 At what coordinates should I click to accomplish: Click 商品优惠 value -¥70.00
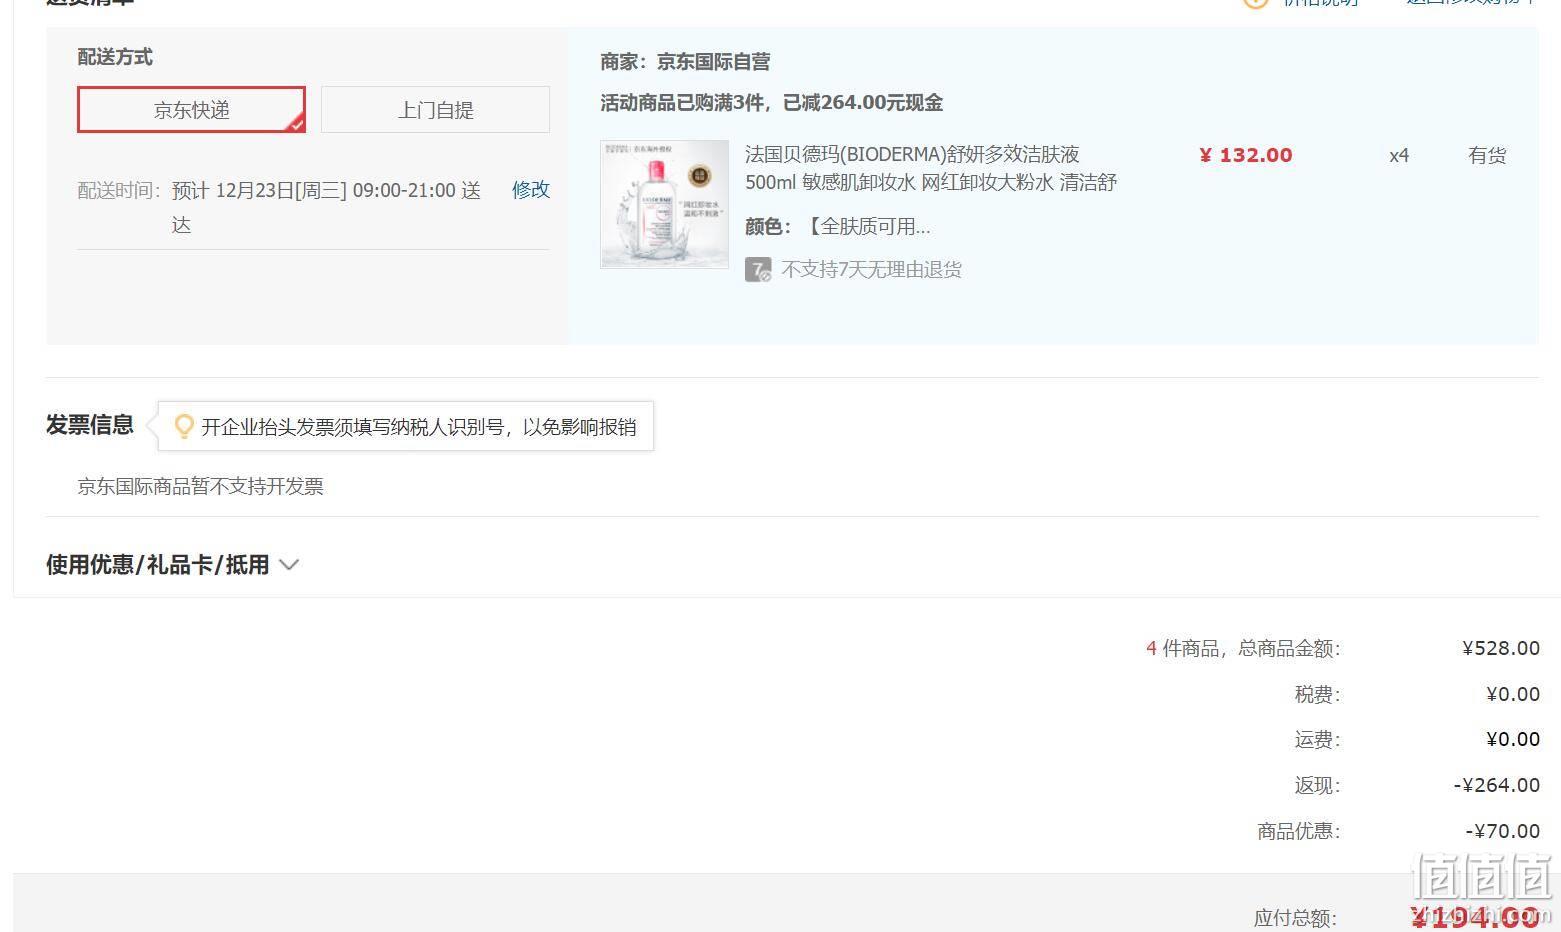point(1503,831)
